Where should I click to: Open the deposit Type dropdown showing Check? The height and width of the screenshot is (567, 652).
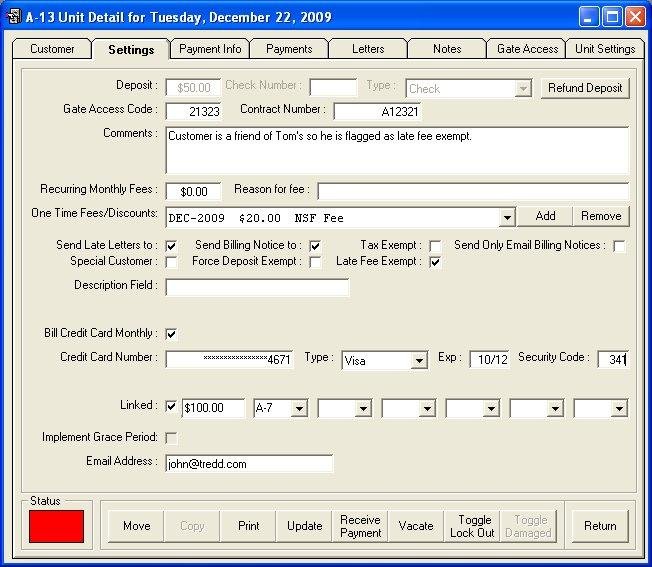tap(523, 89)
